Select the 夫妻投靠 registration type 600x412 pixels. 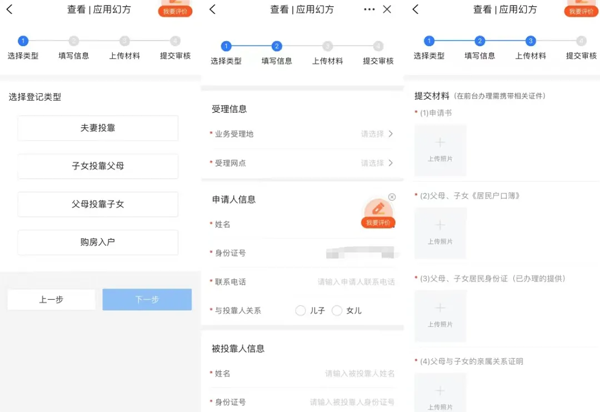click(x=98, y=128)
